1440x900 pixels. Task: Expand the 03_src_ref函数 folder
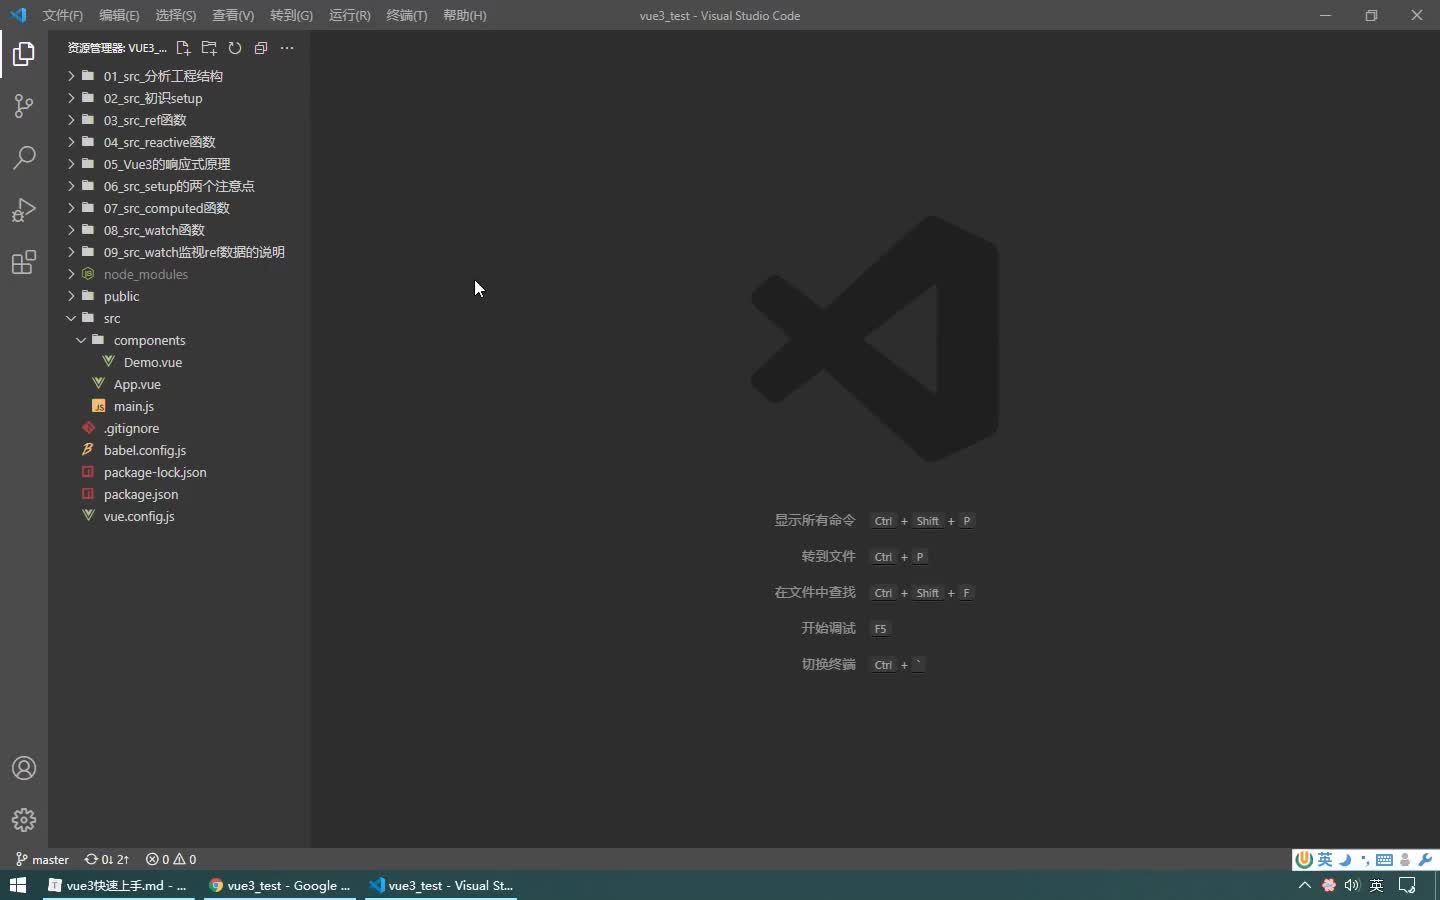(x=145, y=120)
